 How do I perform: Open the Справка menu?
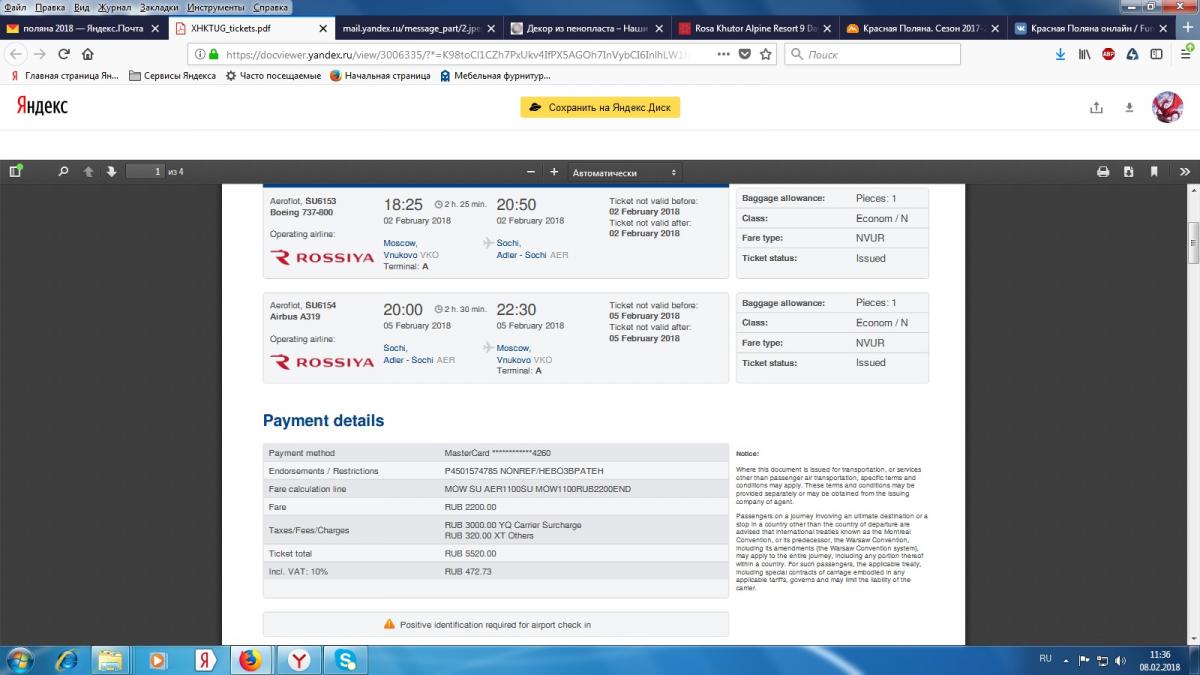pos(271,7)
